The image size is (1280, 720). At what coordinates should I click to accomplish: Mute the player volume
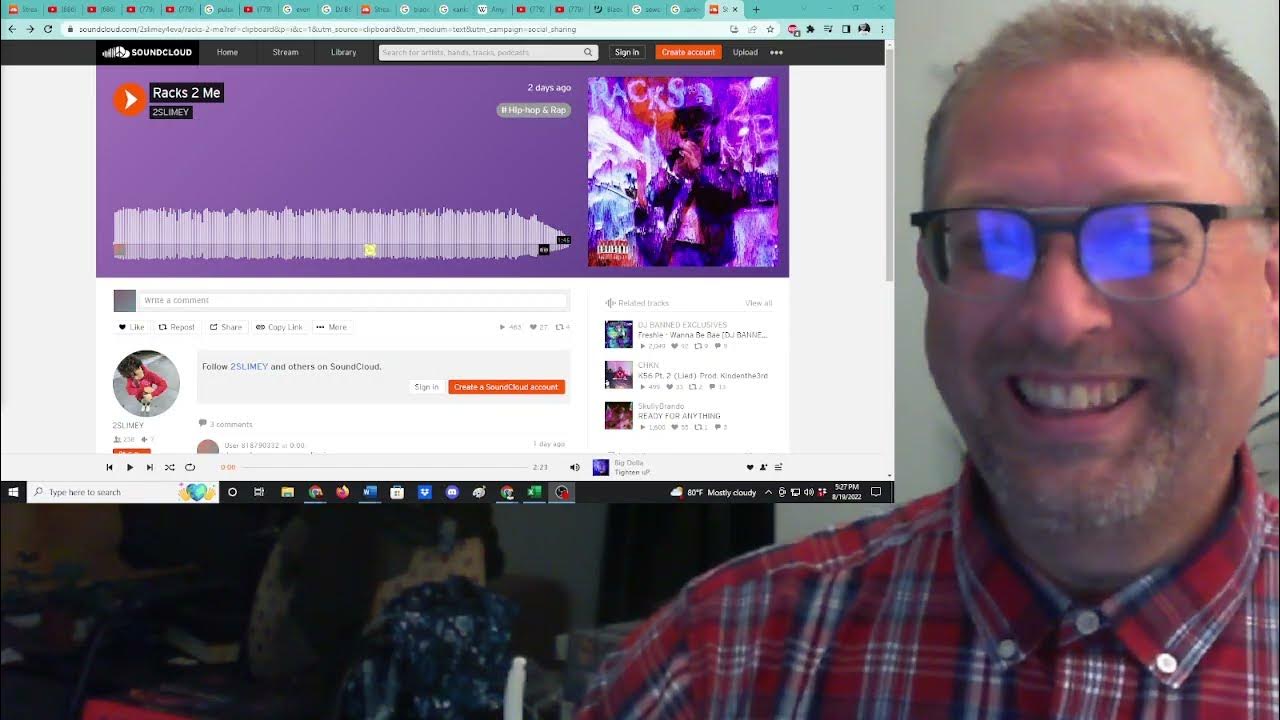(574, 467)
